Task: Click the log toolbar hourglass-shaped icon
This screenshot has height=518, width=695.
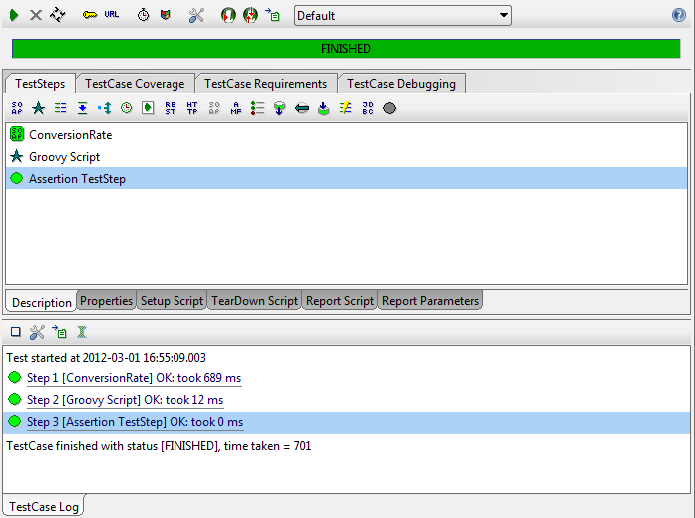Action: [82, 332]
